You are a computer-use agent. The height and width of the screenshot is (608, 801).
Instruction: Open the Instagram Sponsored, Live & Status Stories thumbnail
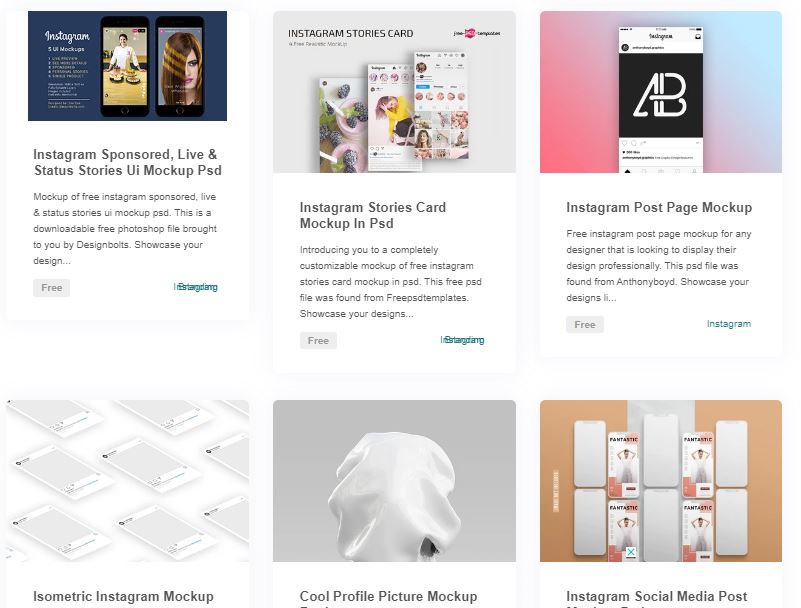pos(127,66)
